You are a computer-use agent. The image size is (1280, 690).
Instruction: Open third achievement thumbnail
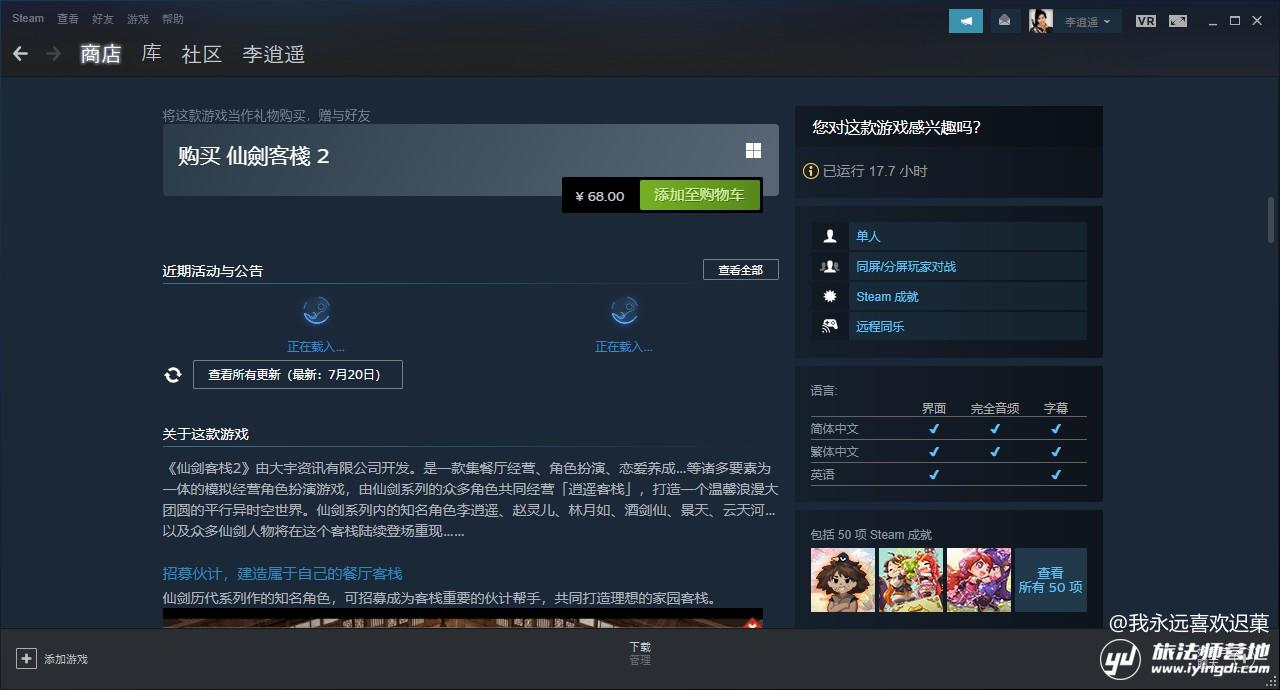click(x=979, y=580)
